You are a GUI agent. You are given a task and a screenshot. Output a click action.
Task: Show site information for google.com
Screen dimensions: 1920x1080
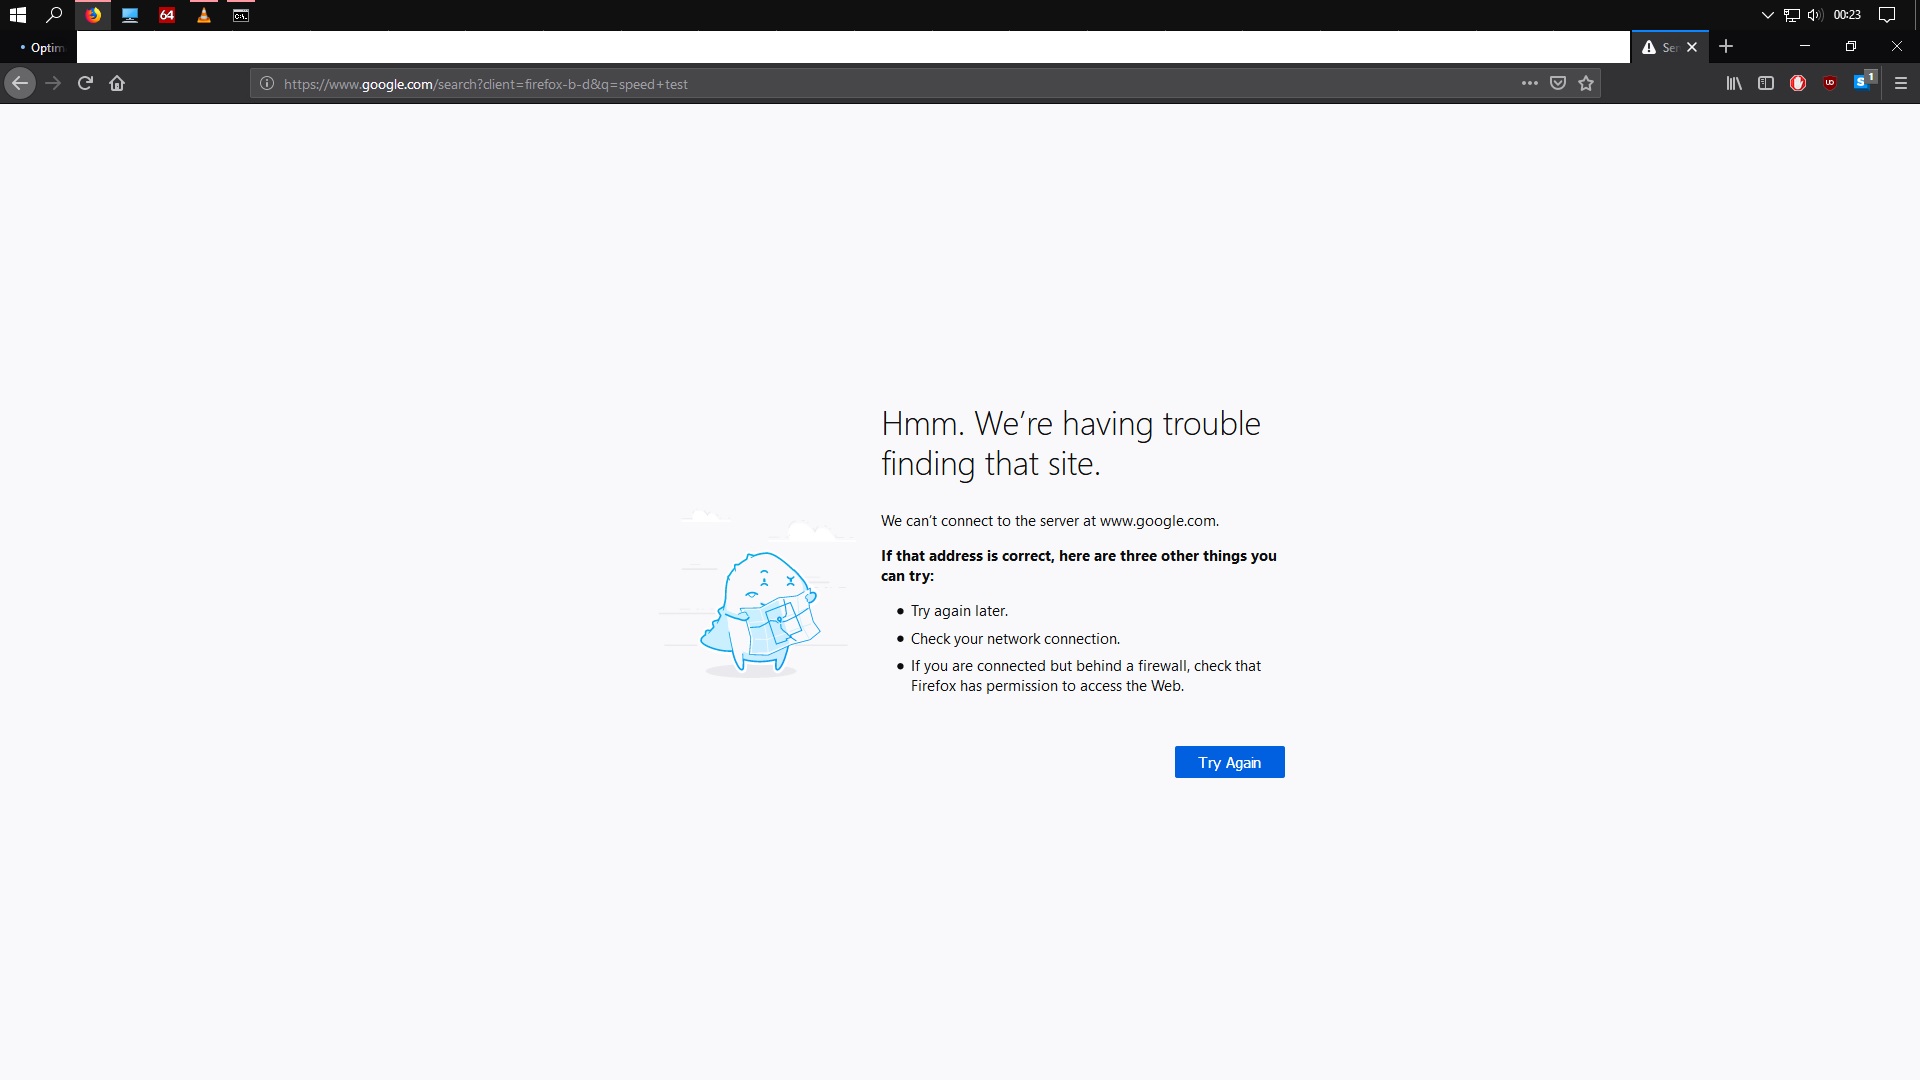pos(267,84)
